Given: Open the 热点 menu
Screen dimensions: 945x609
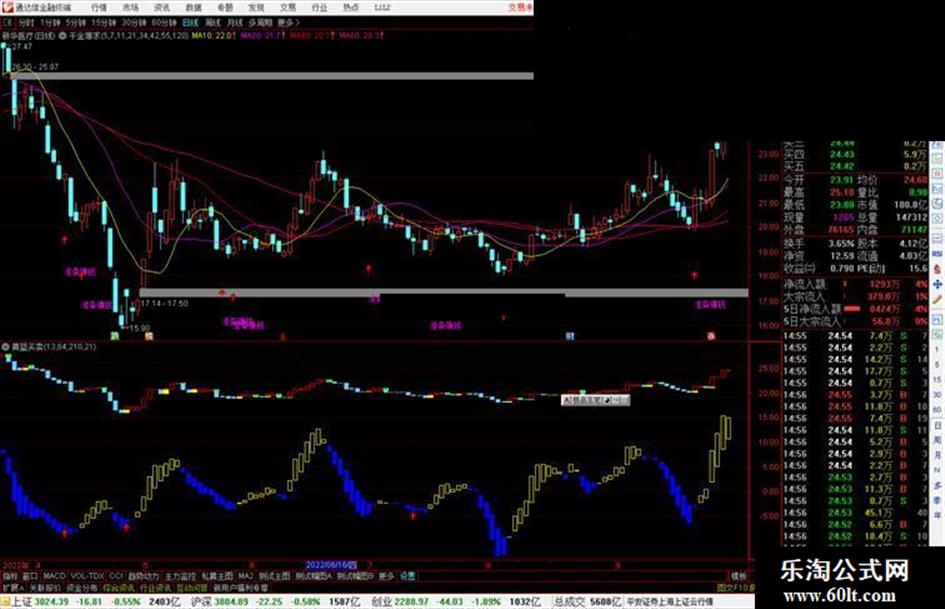Looking at the screenshot, I should pos(351,7).
